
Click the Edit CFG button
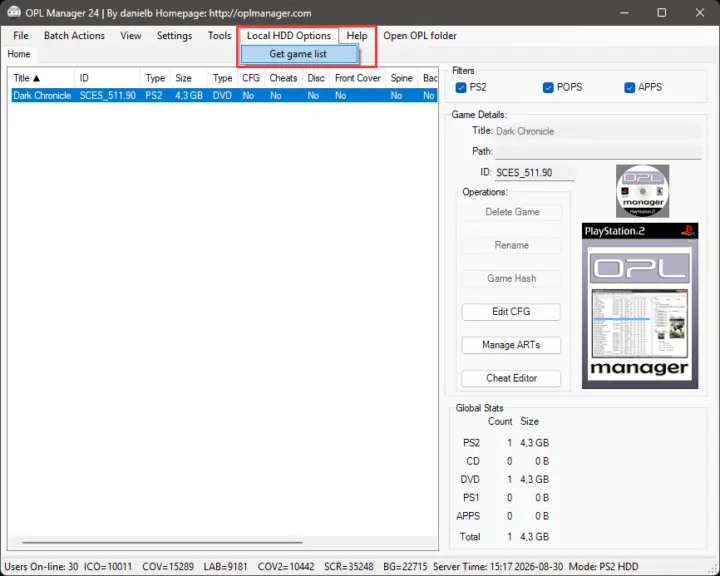click(512, 311)
